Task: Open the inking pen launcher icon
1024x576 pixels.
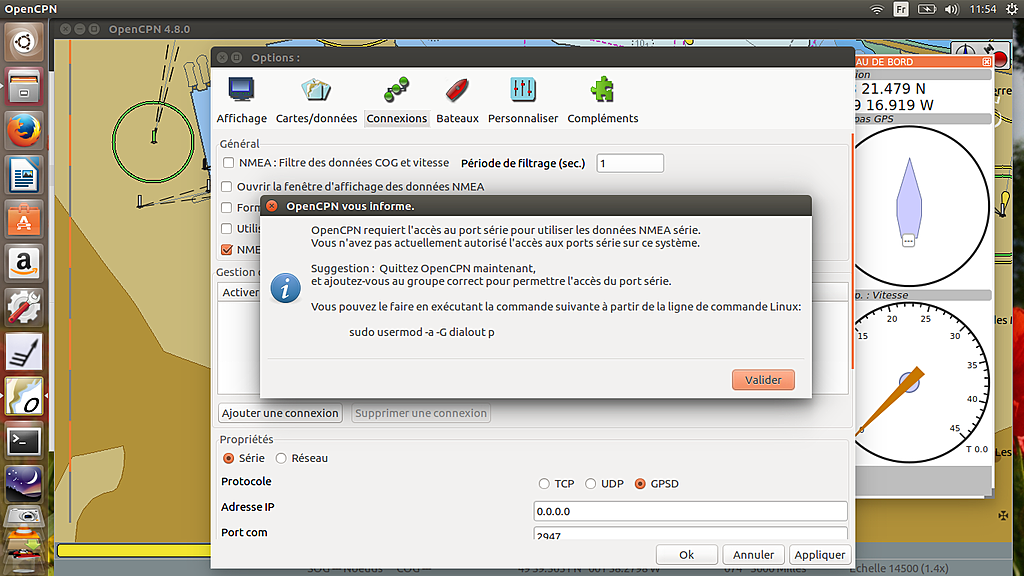Action: pyautogui.click(x=24, y=353)
